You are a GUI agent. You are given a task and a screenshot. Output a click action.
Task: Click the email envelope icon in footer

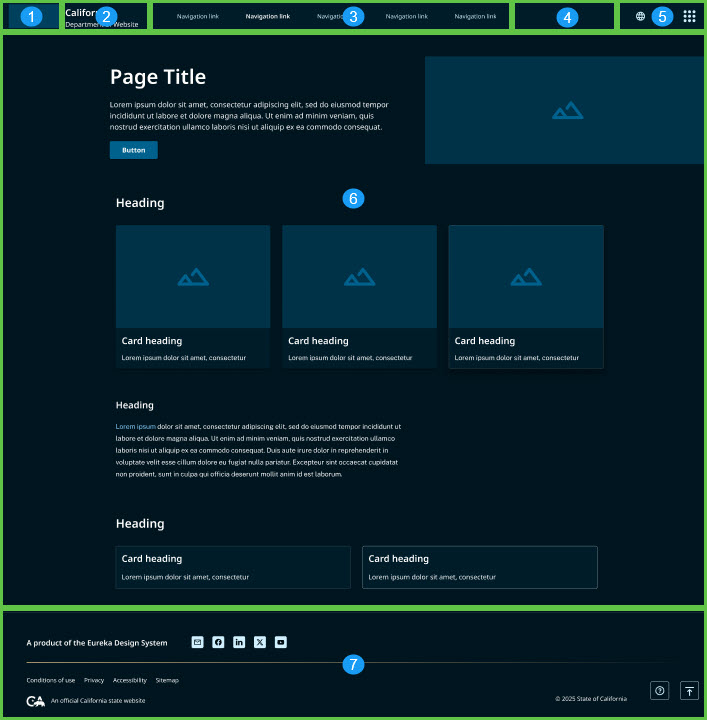tap(197, 642)
